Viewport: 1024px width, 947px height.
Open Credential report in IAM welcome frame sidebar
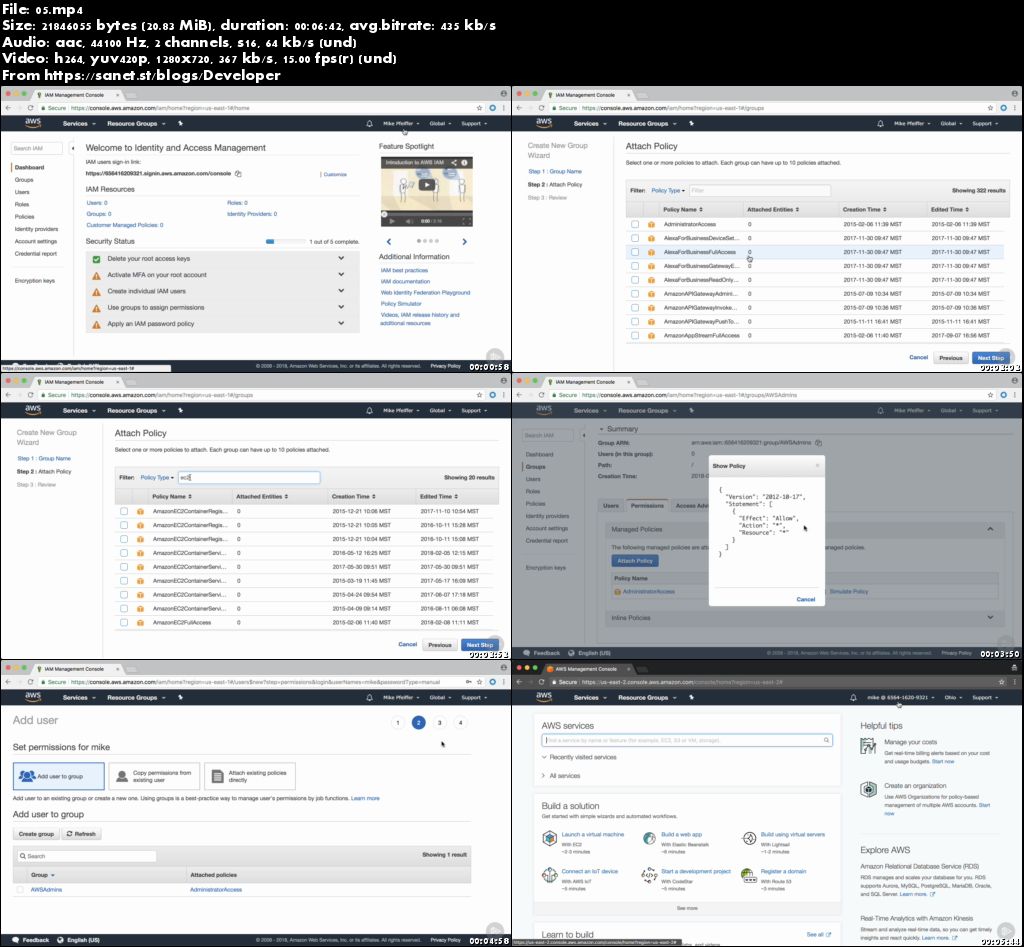point(35,253)
